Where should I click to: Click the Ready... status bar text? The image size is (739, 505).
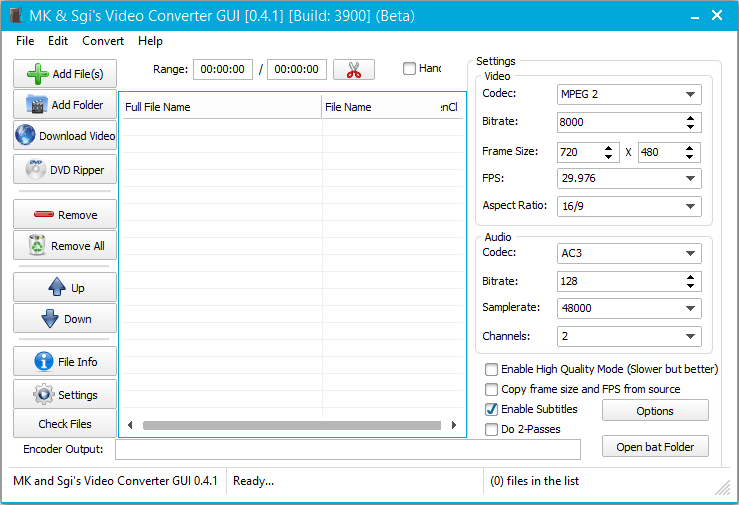coord(254,481)
